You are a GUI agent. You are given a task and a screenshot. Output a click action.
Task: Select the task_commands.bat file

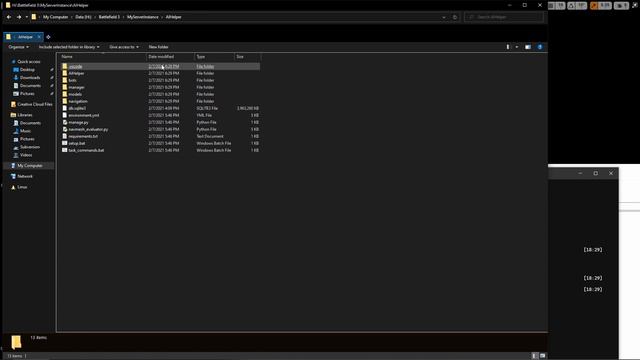click(86, 150)
